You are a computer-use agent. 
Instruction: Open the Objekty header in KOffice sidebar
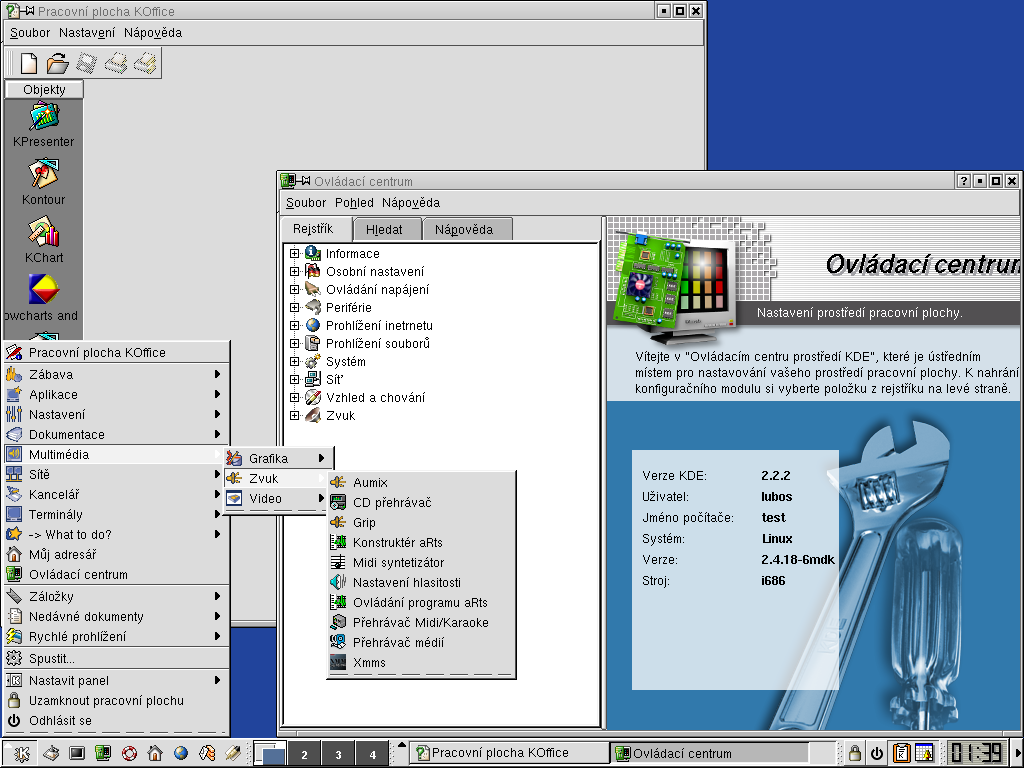point(44,89)
